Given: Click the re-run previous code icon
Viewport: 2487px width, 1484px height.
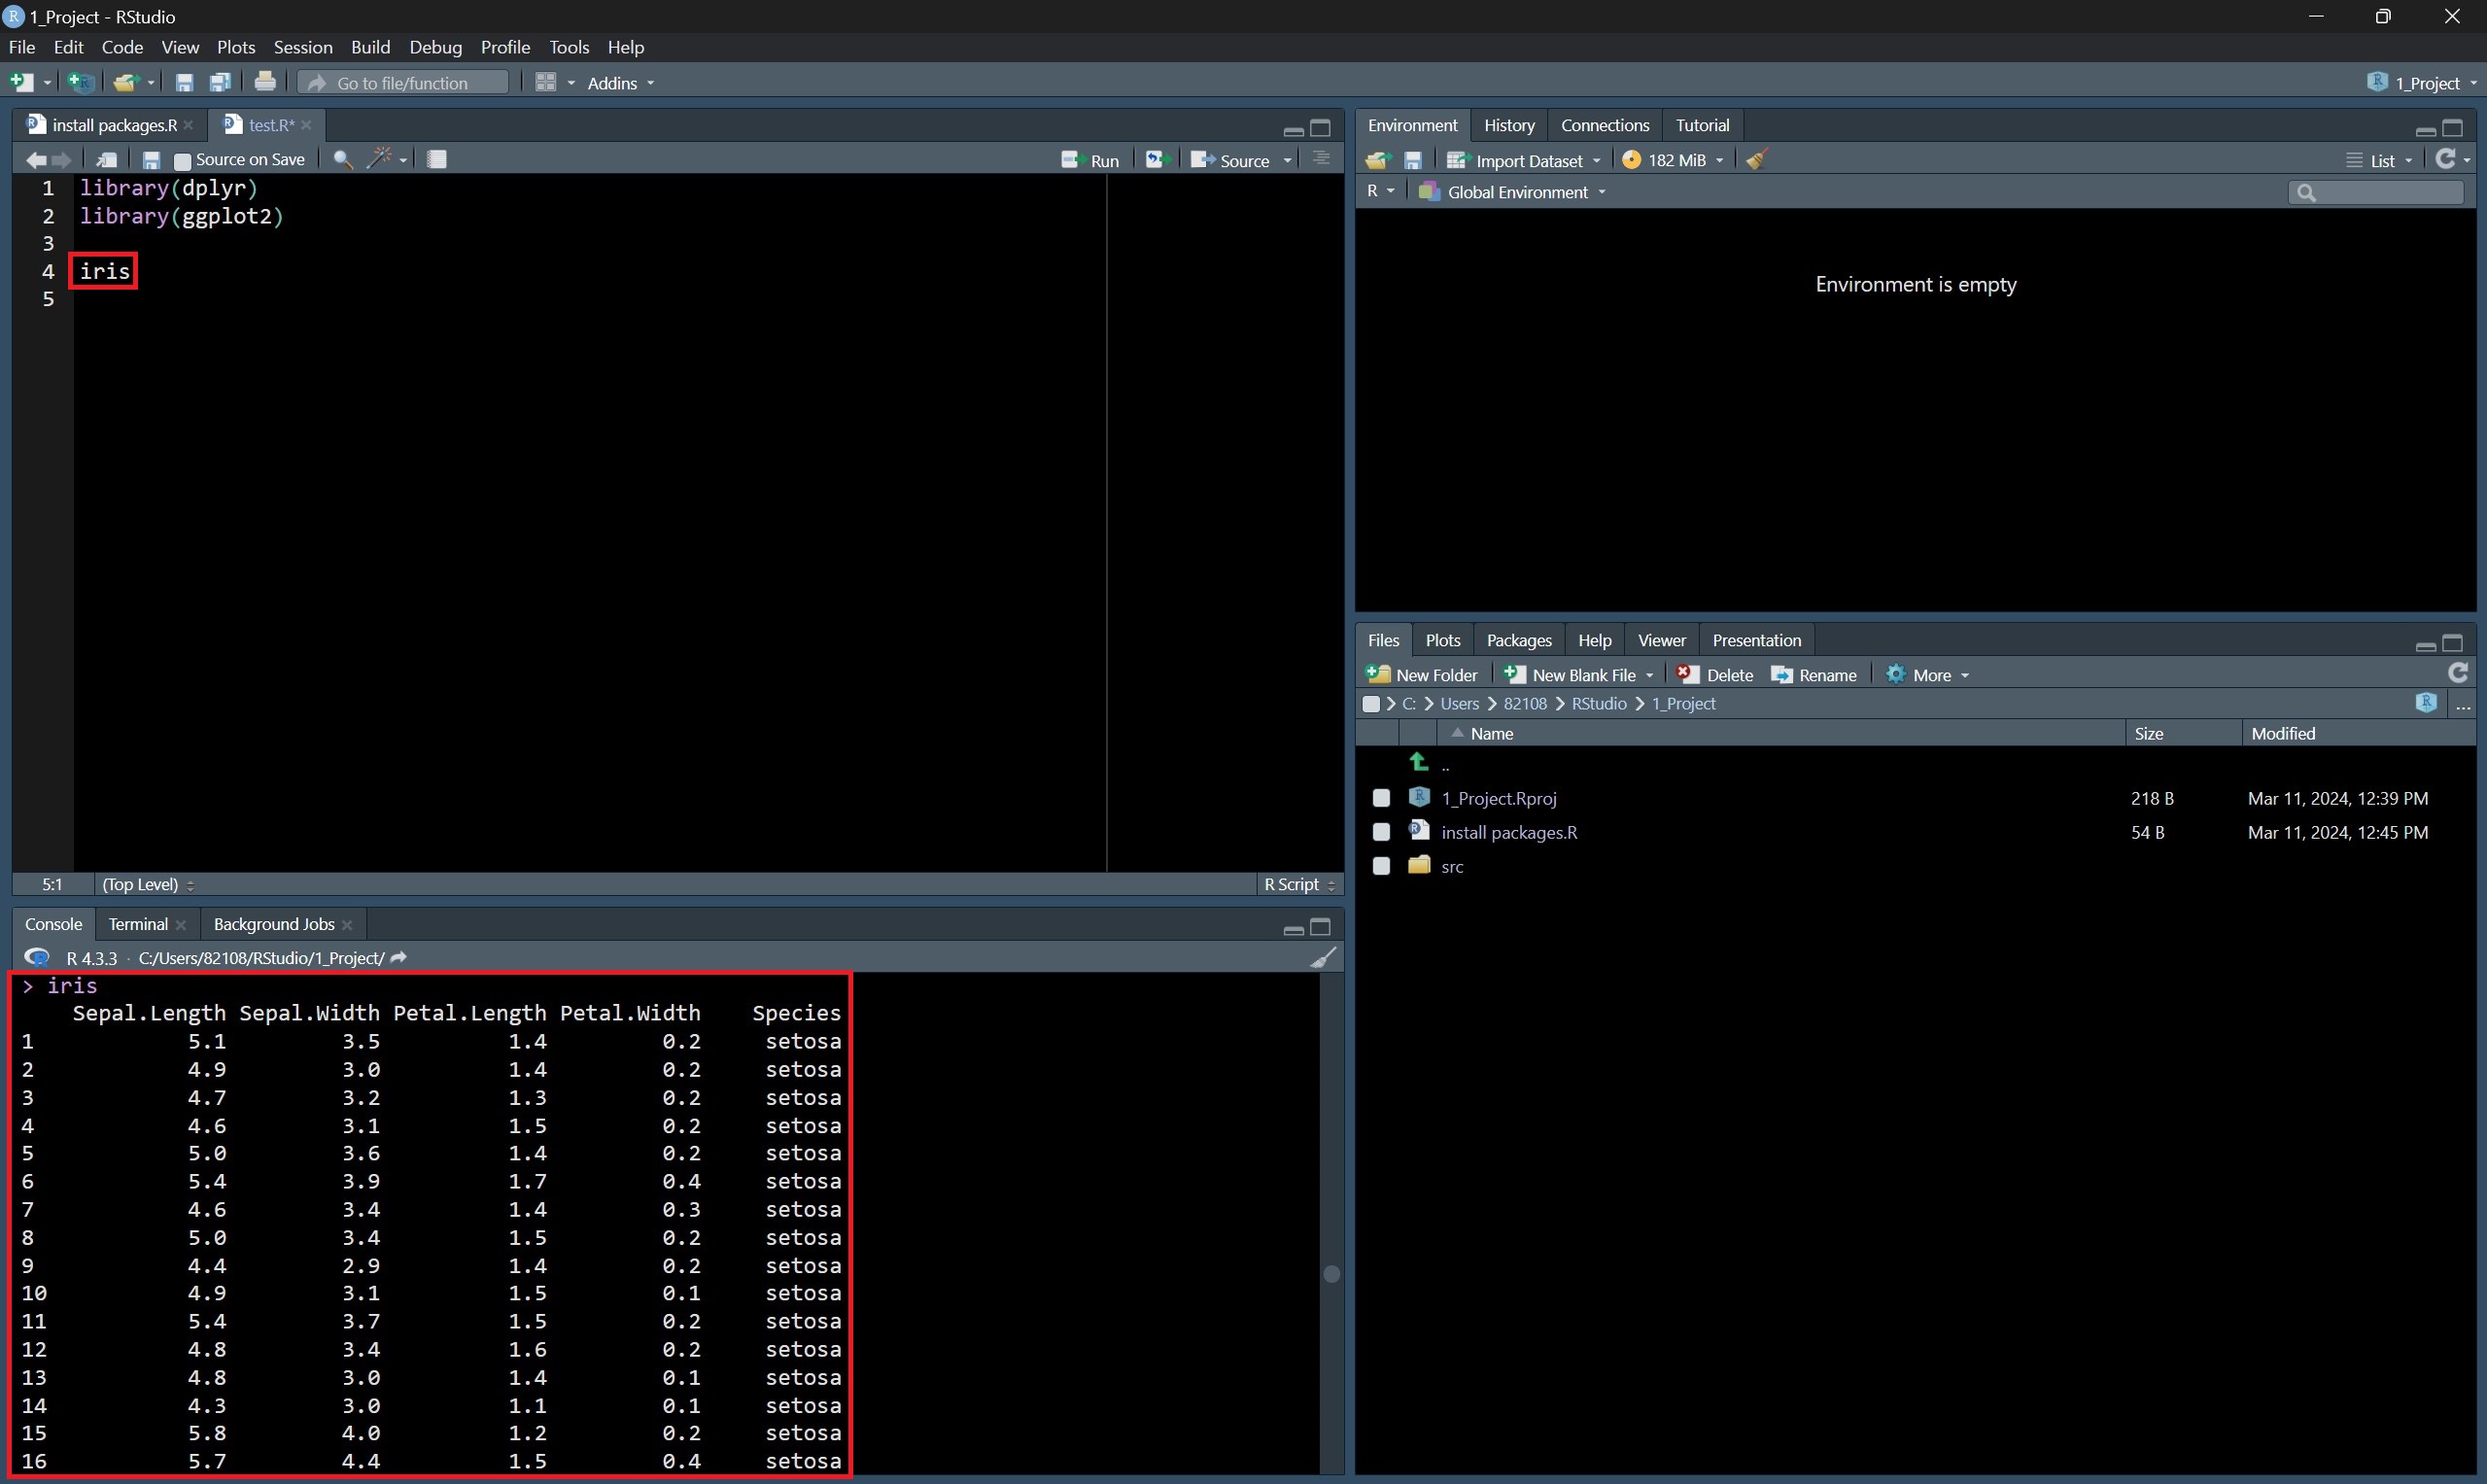Looking at the screenshot, I should pyautogui.click(x=1157, y=160).
